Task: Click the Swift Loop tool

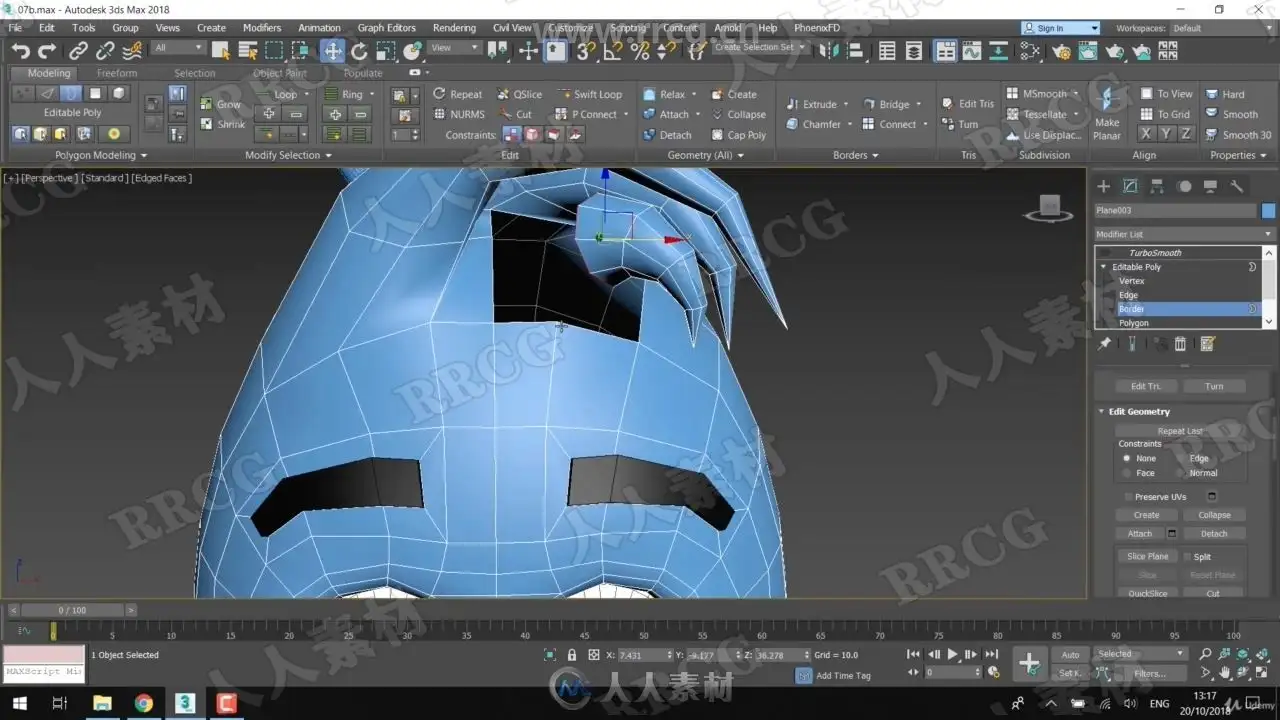Action: coord(590,94)
